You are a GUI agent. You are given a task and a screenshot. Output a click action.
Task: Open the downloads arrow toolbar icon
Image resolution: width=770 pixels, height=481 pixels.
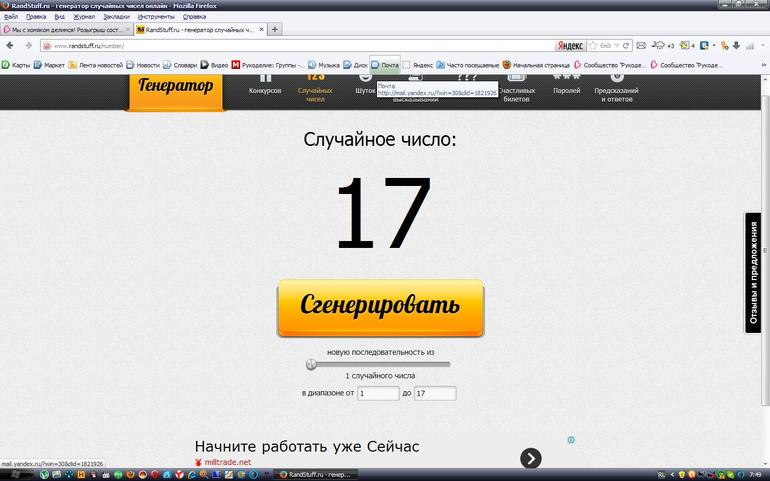736,46
